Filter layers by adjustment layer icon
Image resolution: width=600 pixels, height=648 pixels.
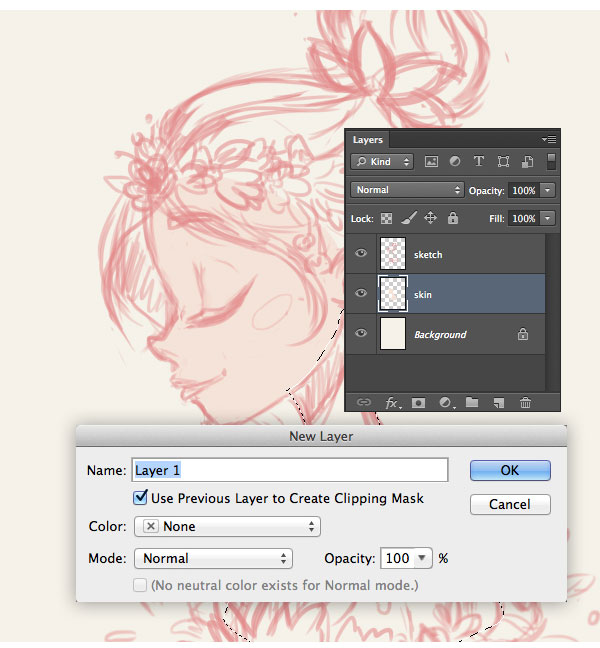click(455, 161)
